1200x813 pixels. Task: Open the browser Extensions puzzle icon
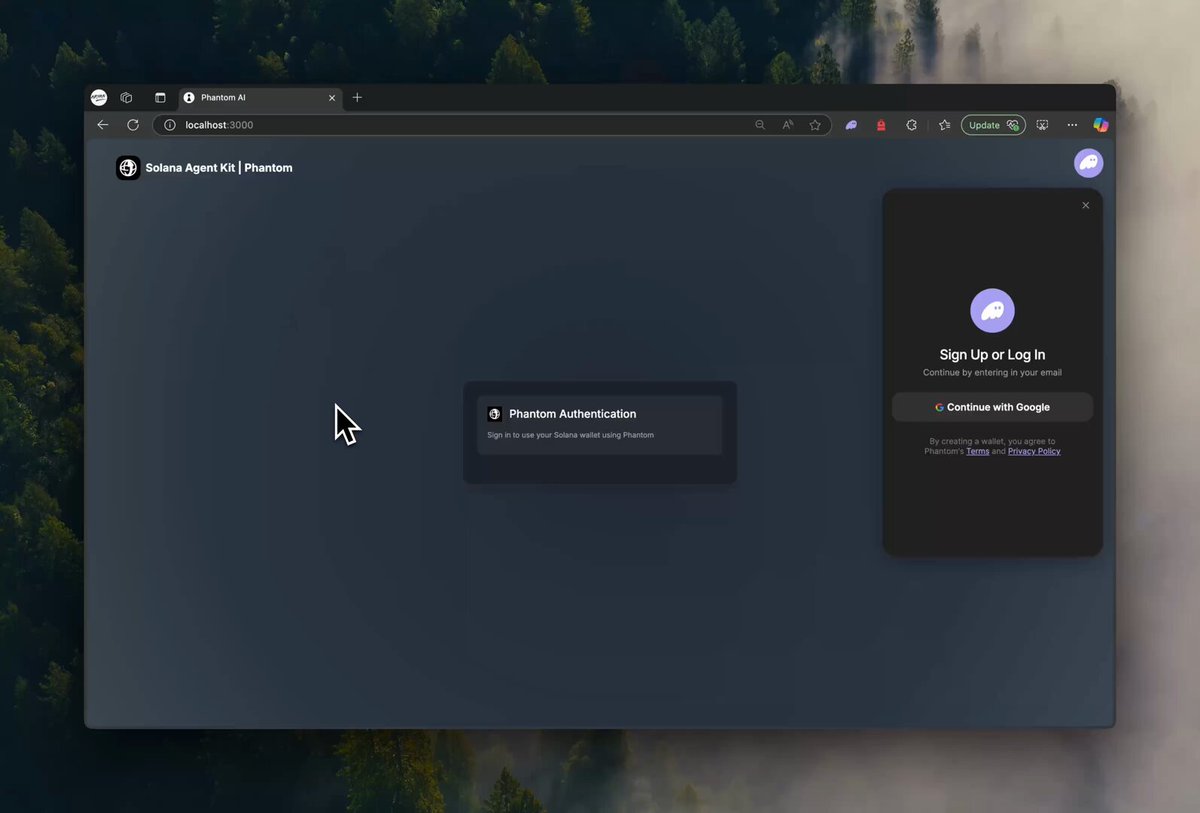[x=911, y=125]
